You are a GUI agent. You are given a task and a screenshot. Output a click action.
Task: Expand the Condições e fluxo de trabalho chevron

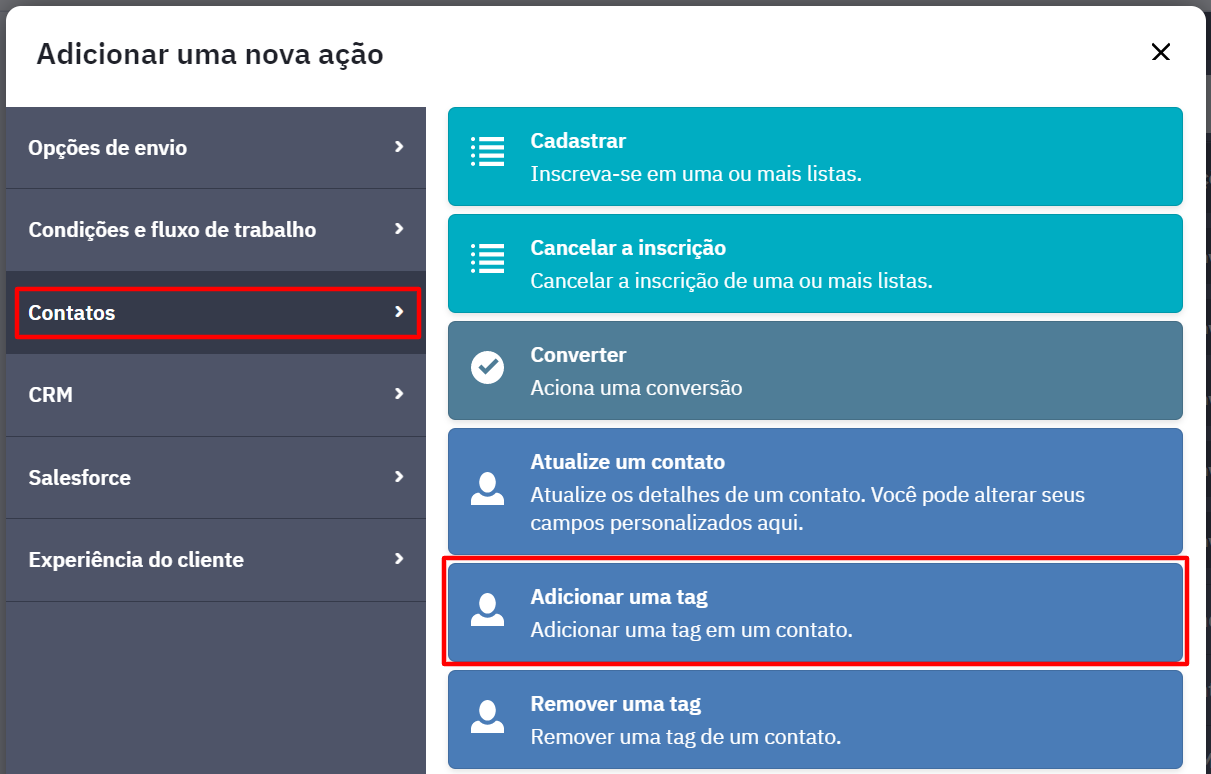(x=399, y=229)
